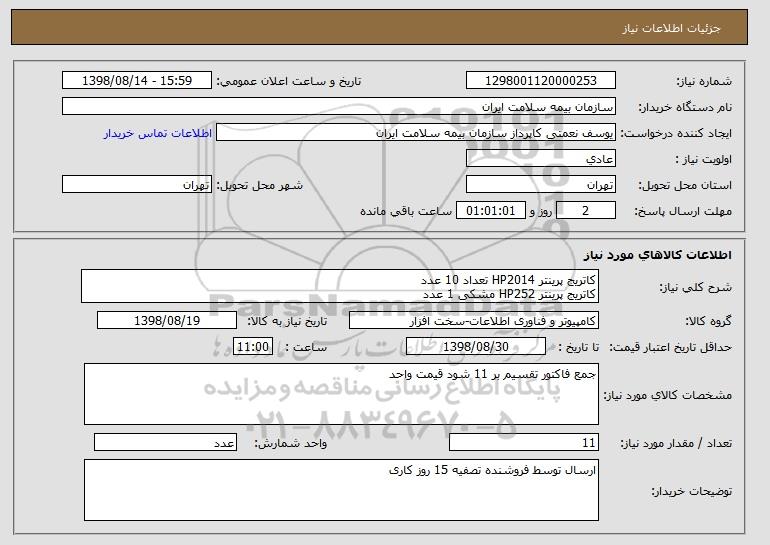Click the counting unit field عدد
The image size is (770, 545).
[165, 442]
